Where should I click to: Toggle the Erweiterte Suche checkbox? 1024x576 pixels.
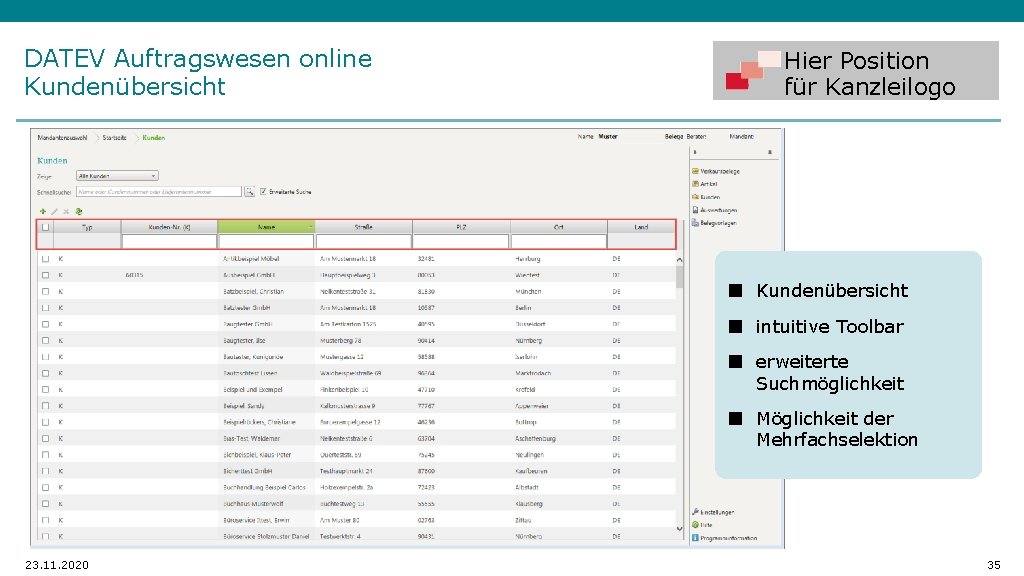click(x=263, y=192)
